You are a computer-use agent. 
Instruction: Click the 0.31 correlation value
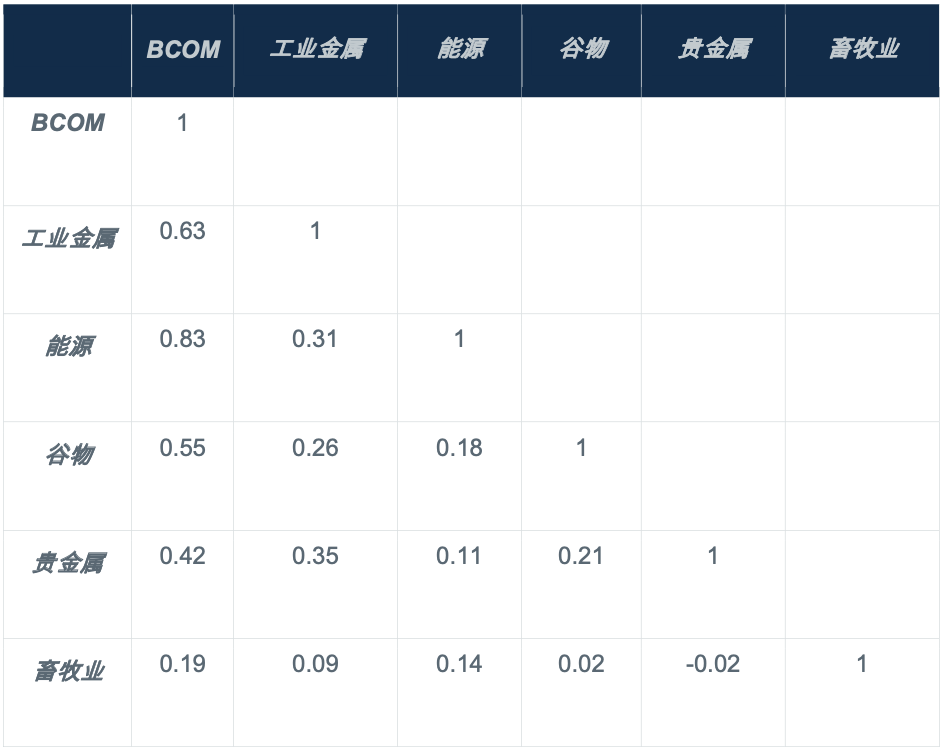[x=315, y=339]
